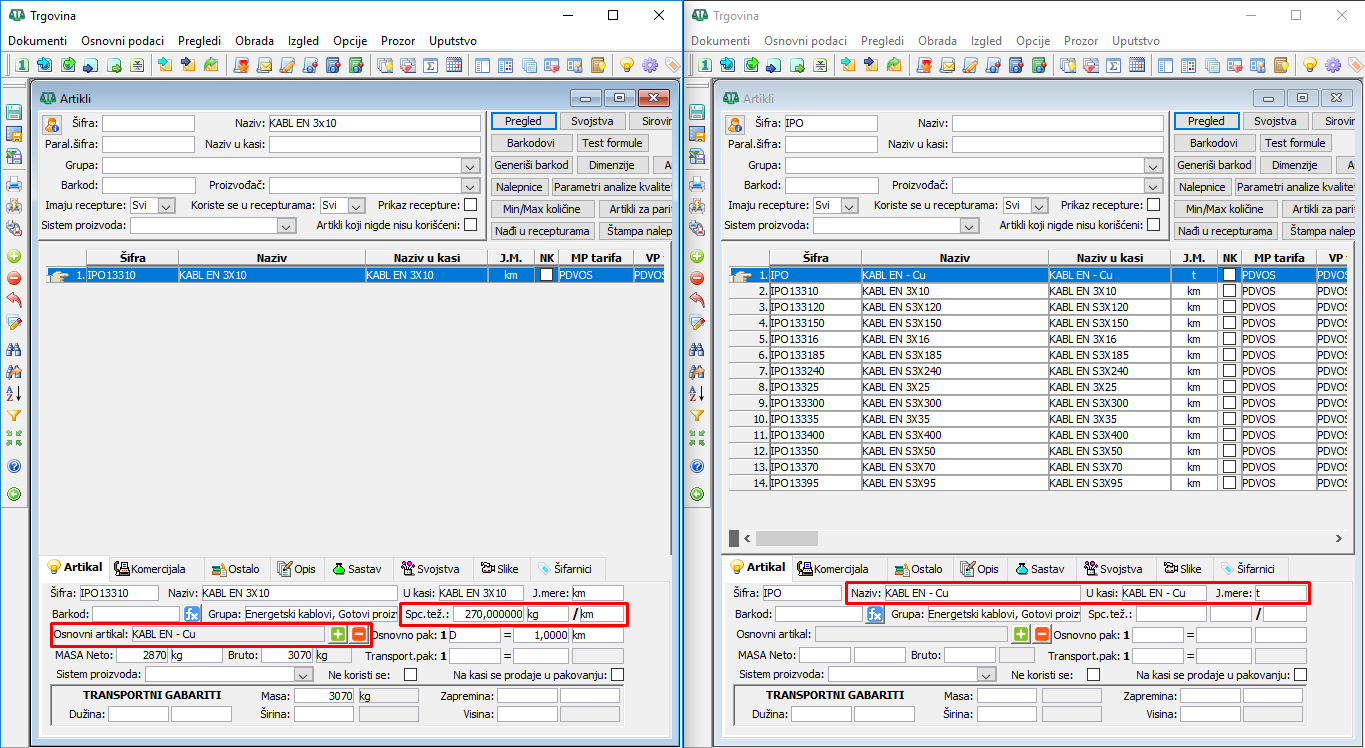Click green plus beside Osnovni artikal KABL EN - Cu
This screenshot has width=1365, height=748.
pos(338,634)
